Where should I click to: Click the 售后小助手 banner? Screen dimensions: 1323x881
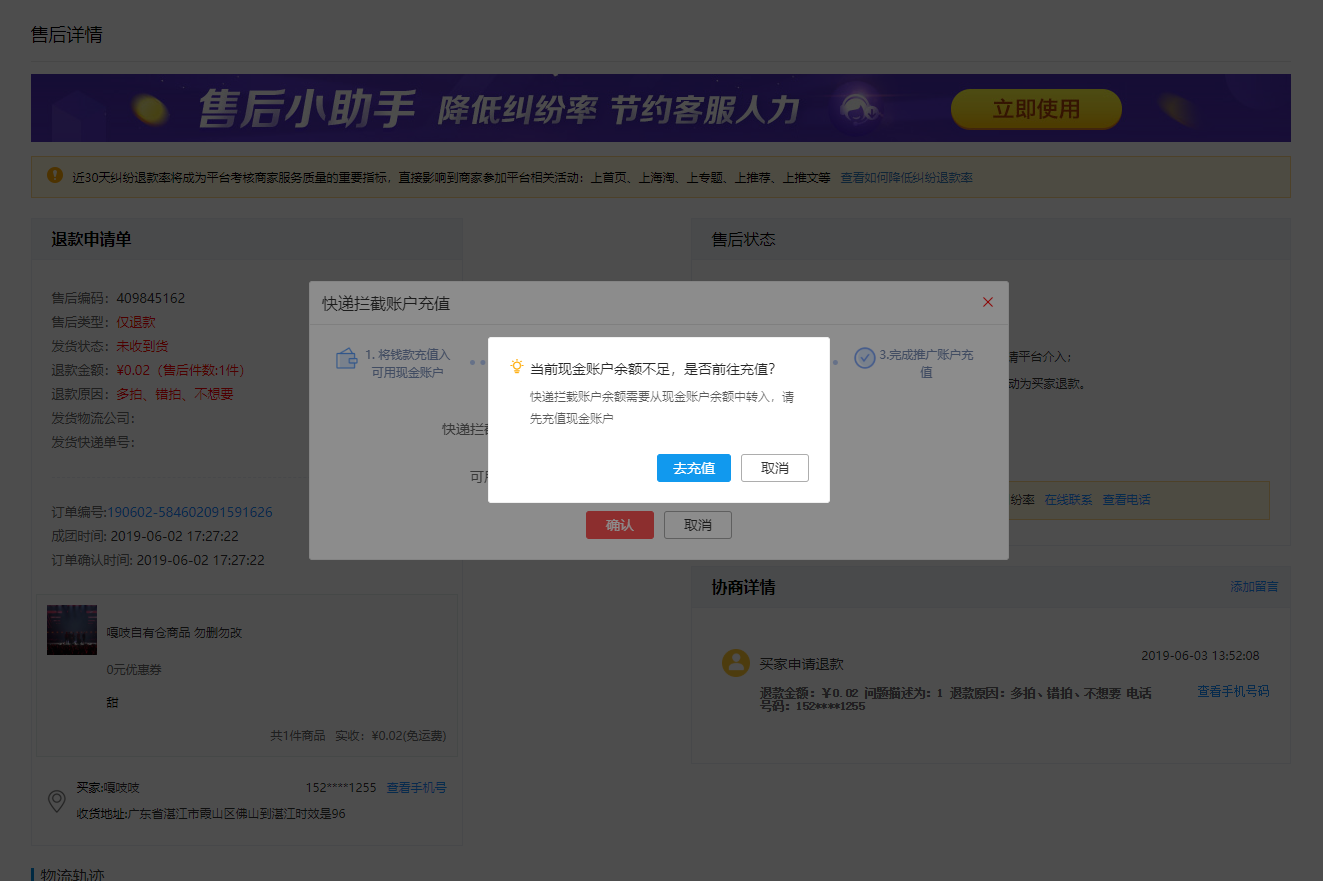point(661,108)
